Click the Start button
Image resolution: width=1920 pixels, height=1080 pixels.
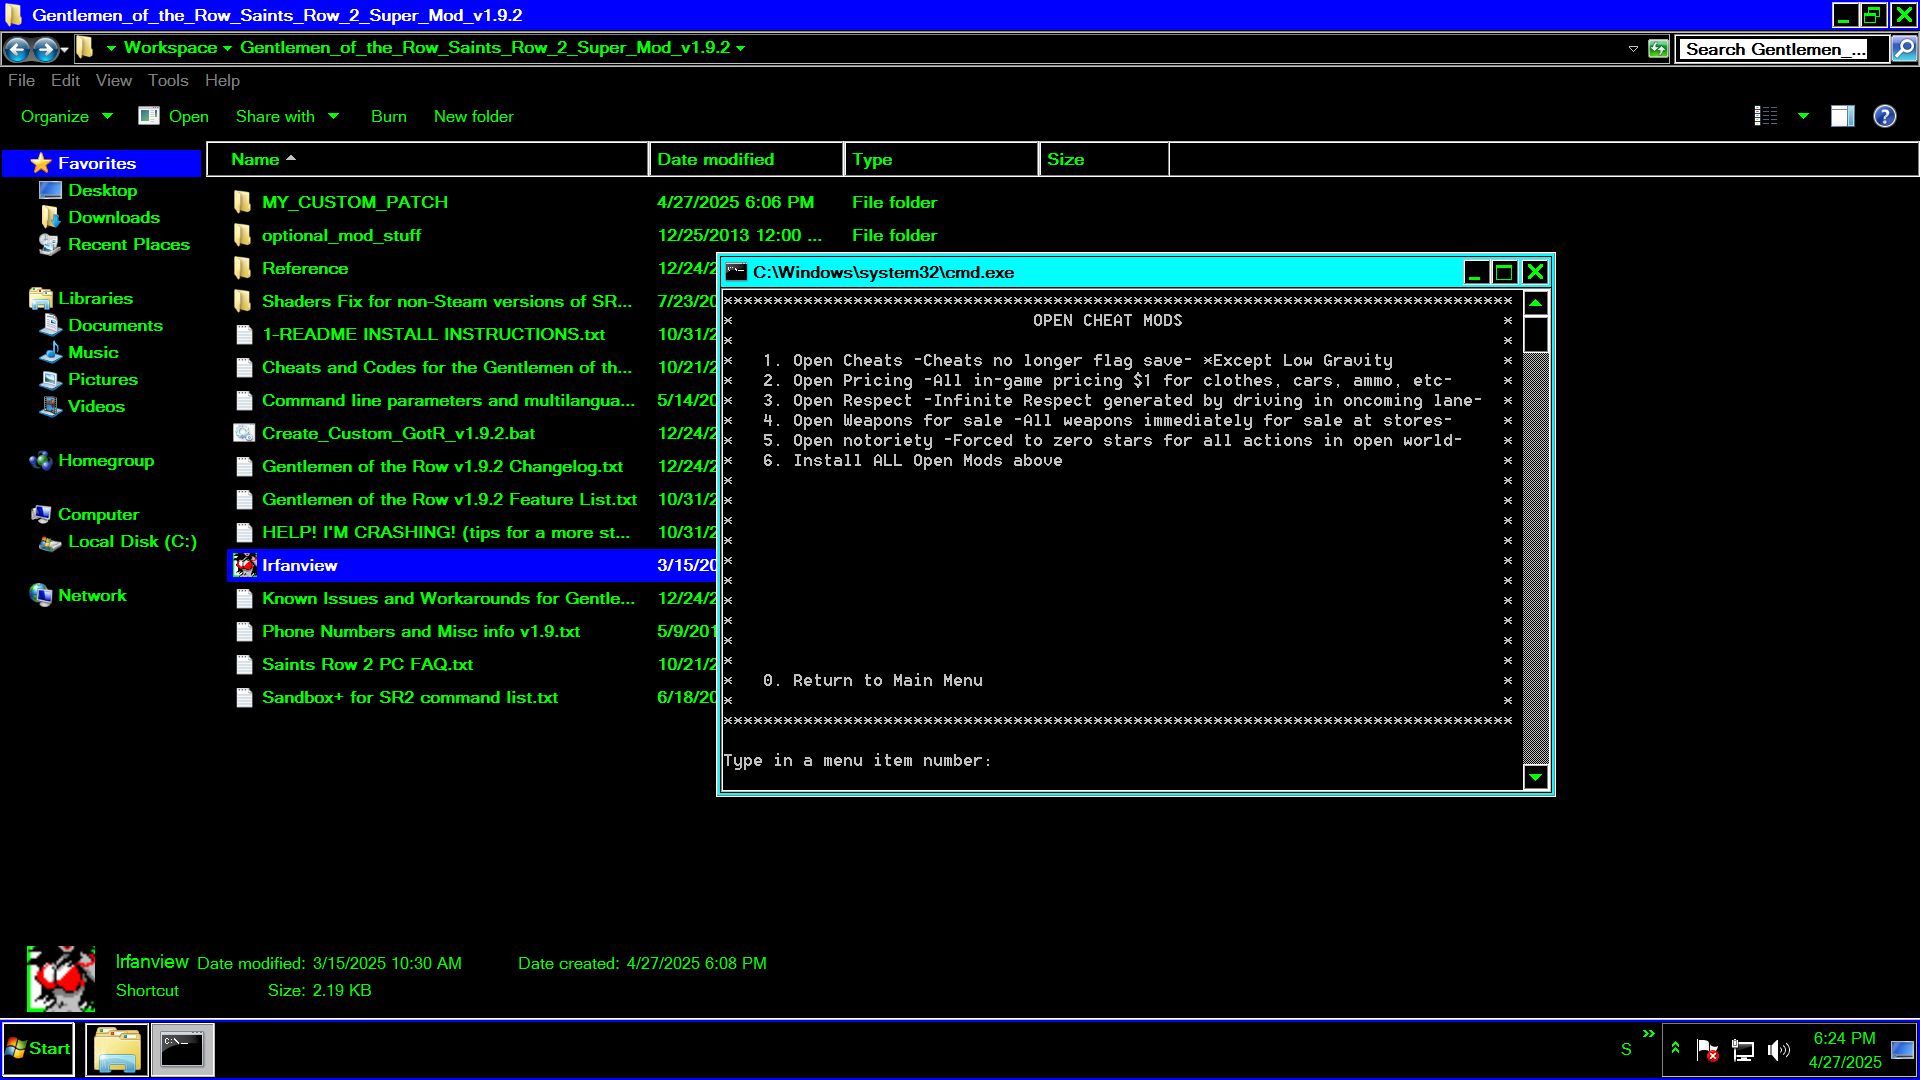pos(38,1049)
